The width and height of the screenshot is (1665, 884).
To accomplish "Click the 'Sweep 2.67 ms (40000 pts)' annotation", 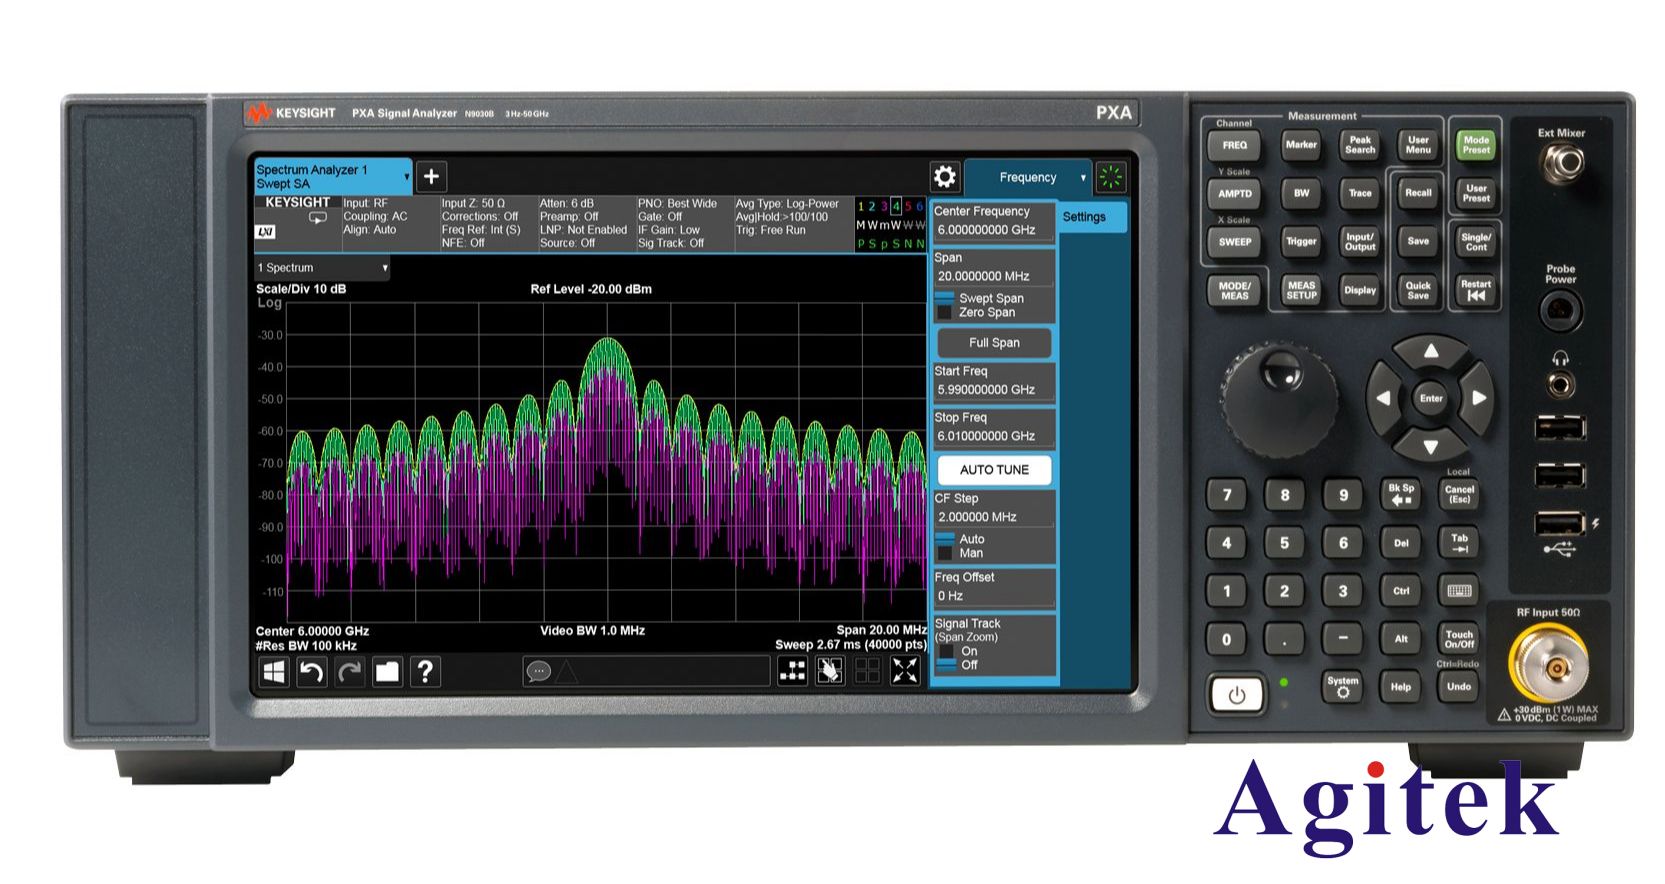I will pyautogui.click(x=851, y=645).
